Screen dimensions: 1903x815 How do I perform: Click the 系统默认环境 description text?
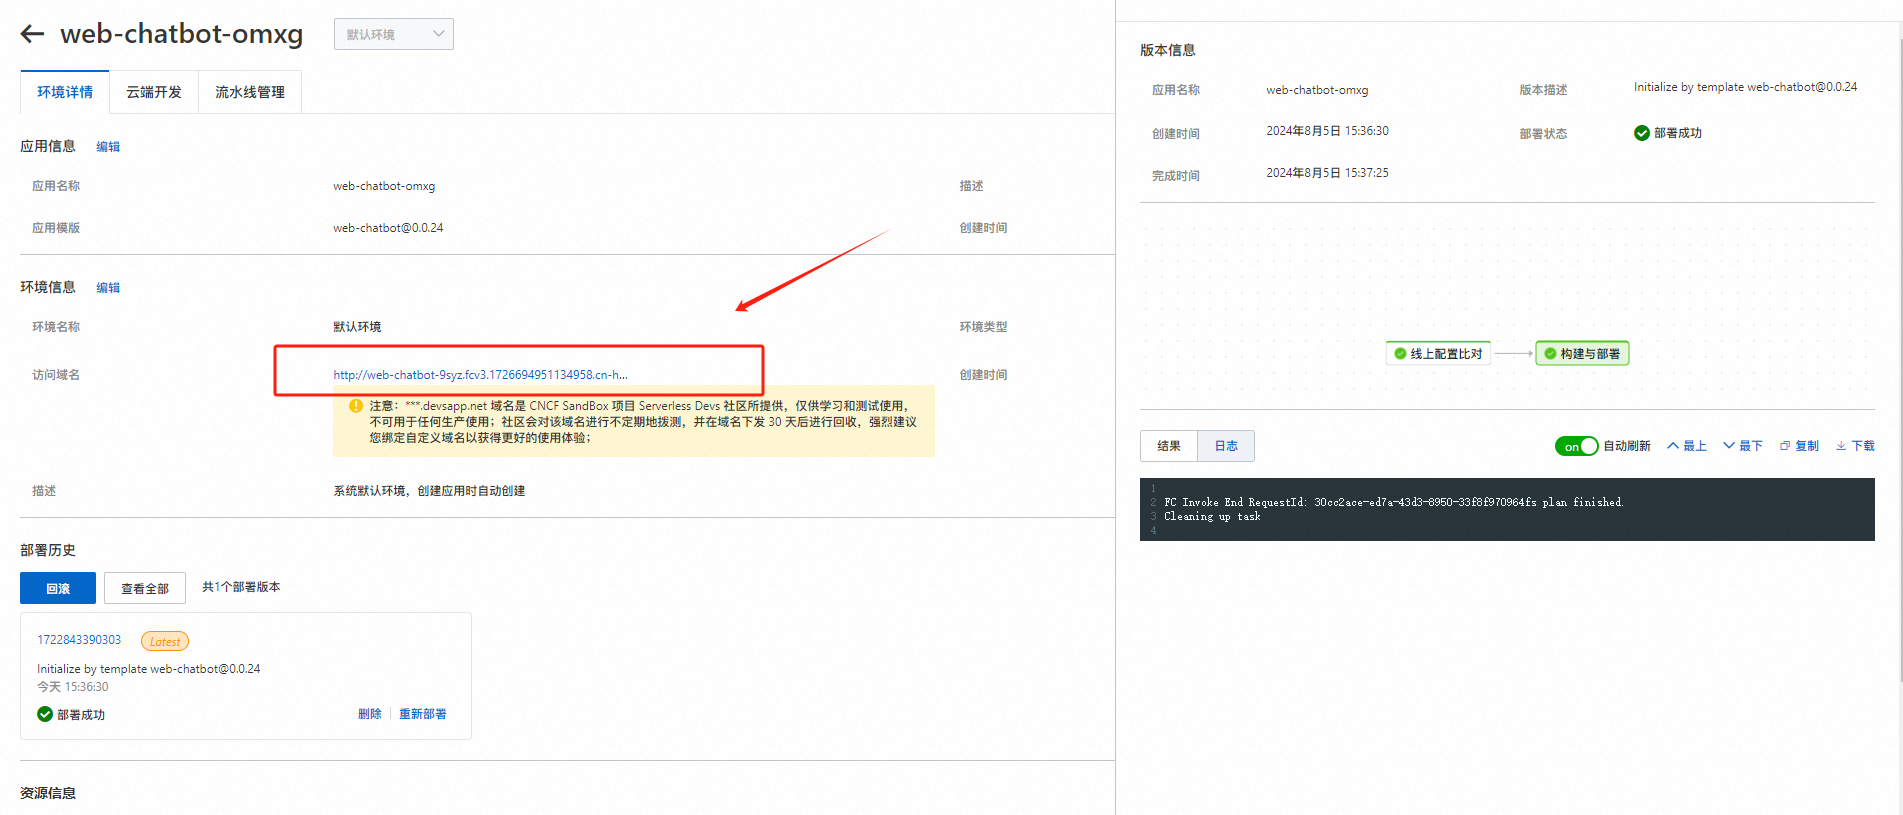click(x=429, y=491)
